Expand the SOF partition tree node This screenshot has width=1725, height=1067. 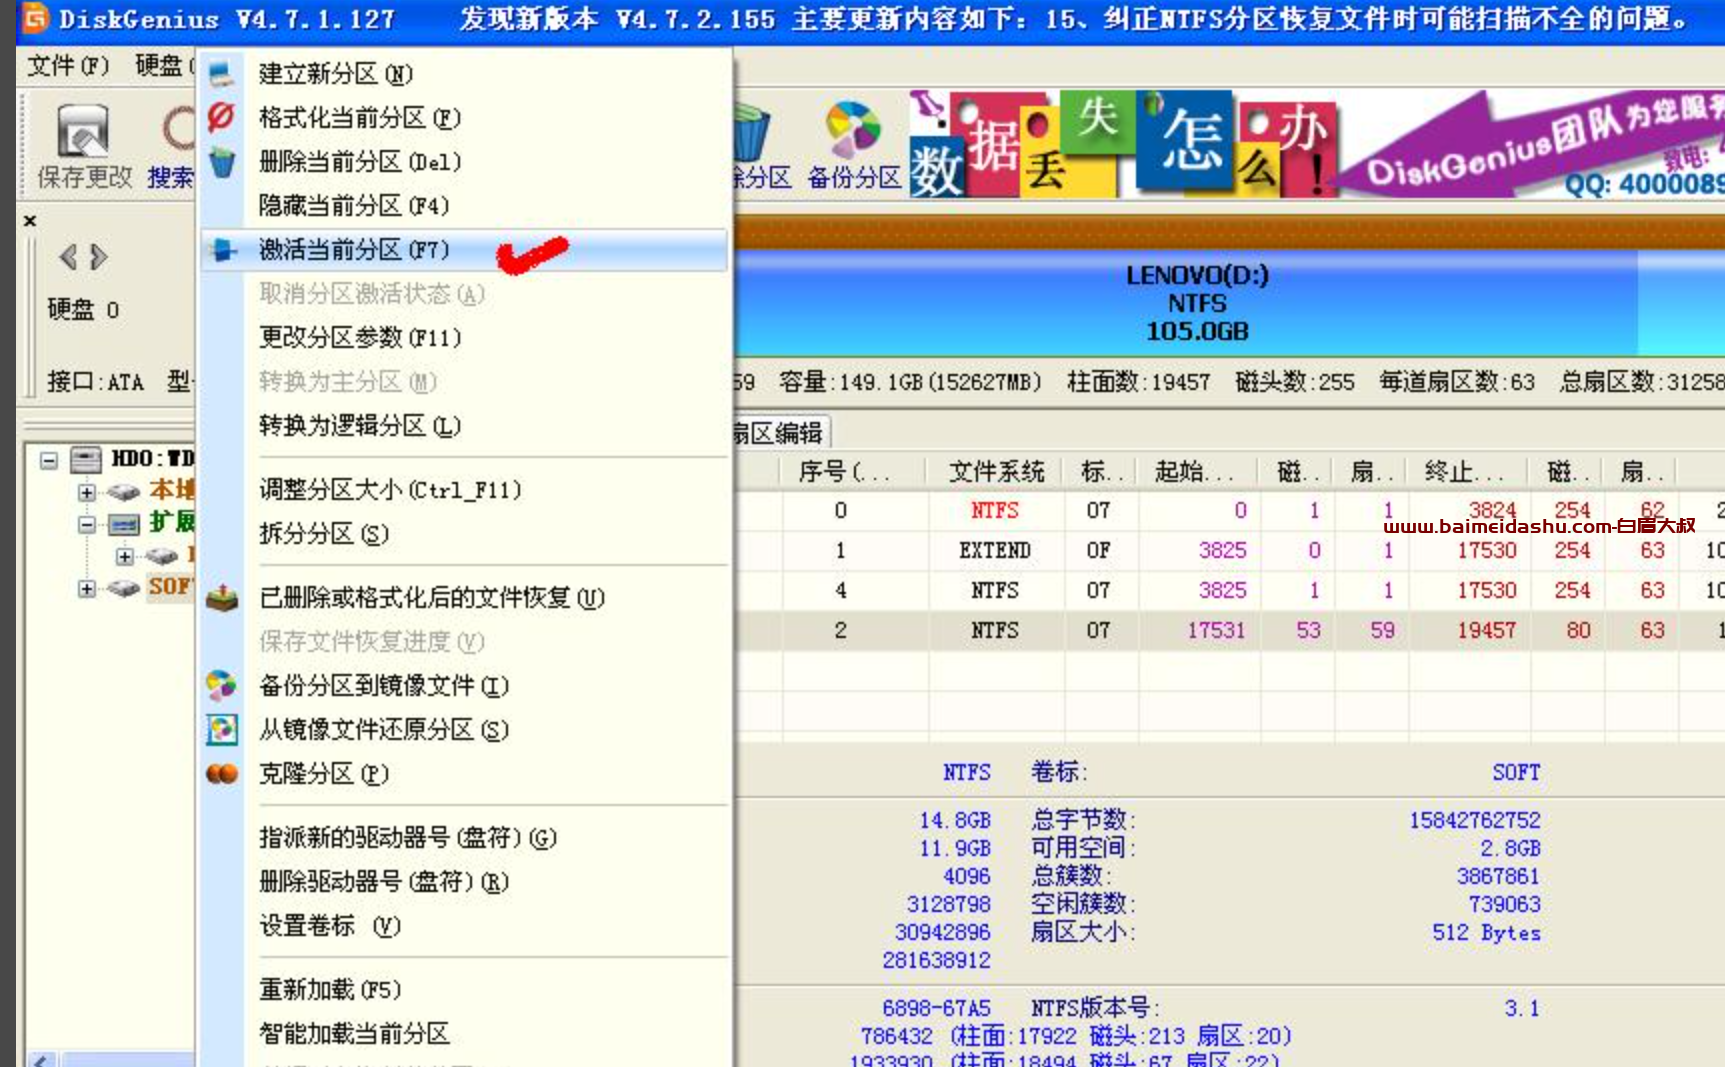pyautogui.click(x=87, y=588)
